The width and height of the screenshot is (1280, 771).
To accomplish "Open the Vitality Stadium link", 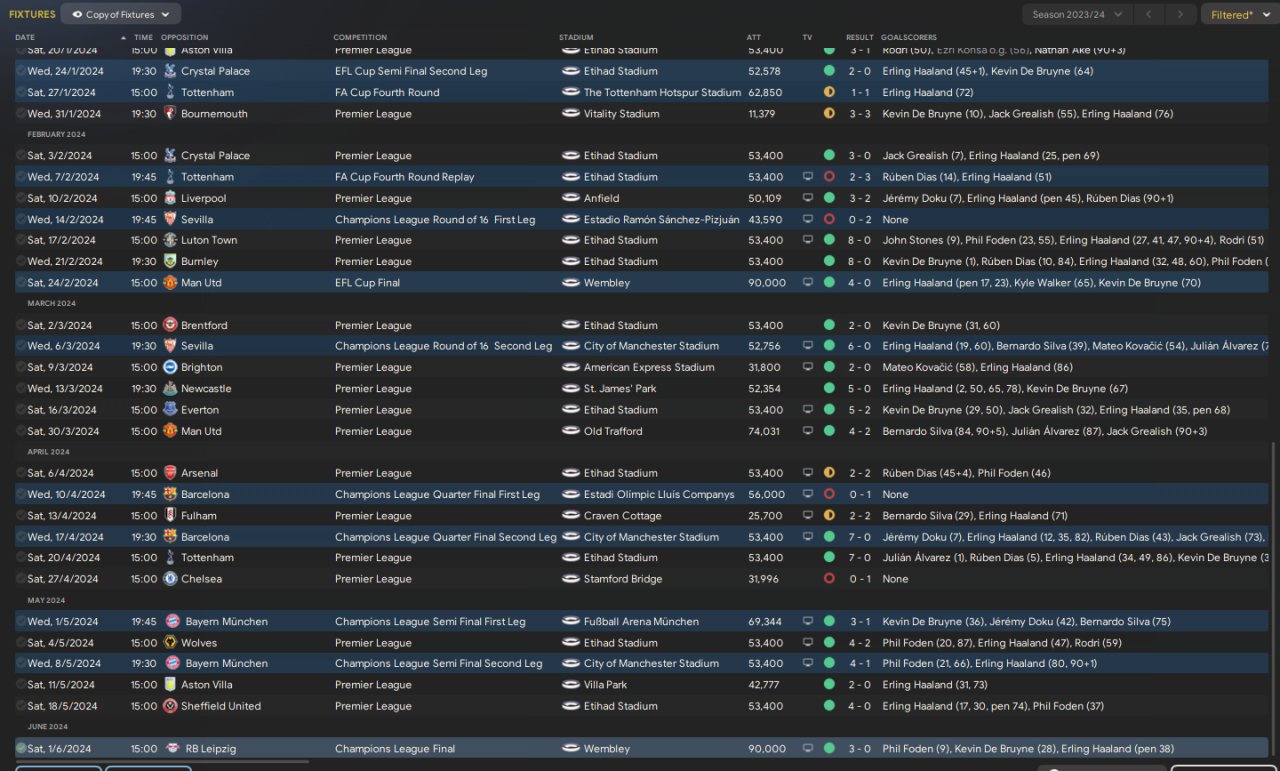I will coord(621,114).
